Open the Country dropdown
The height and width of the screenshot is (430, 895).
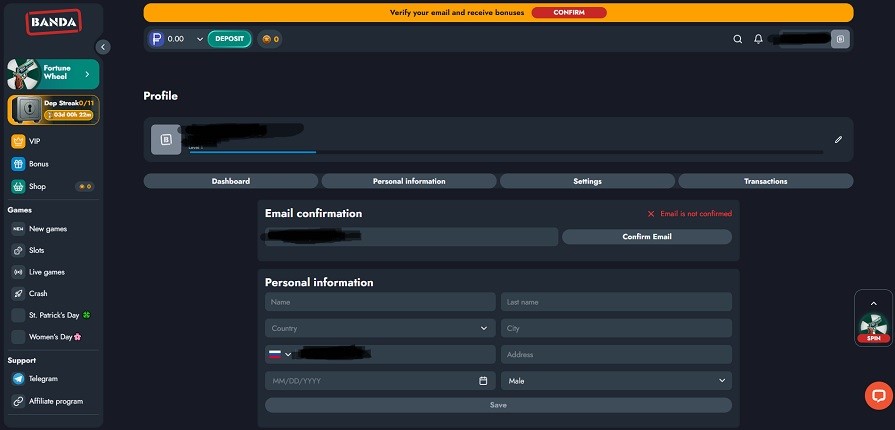click(380, 328)
